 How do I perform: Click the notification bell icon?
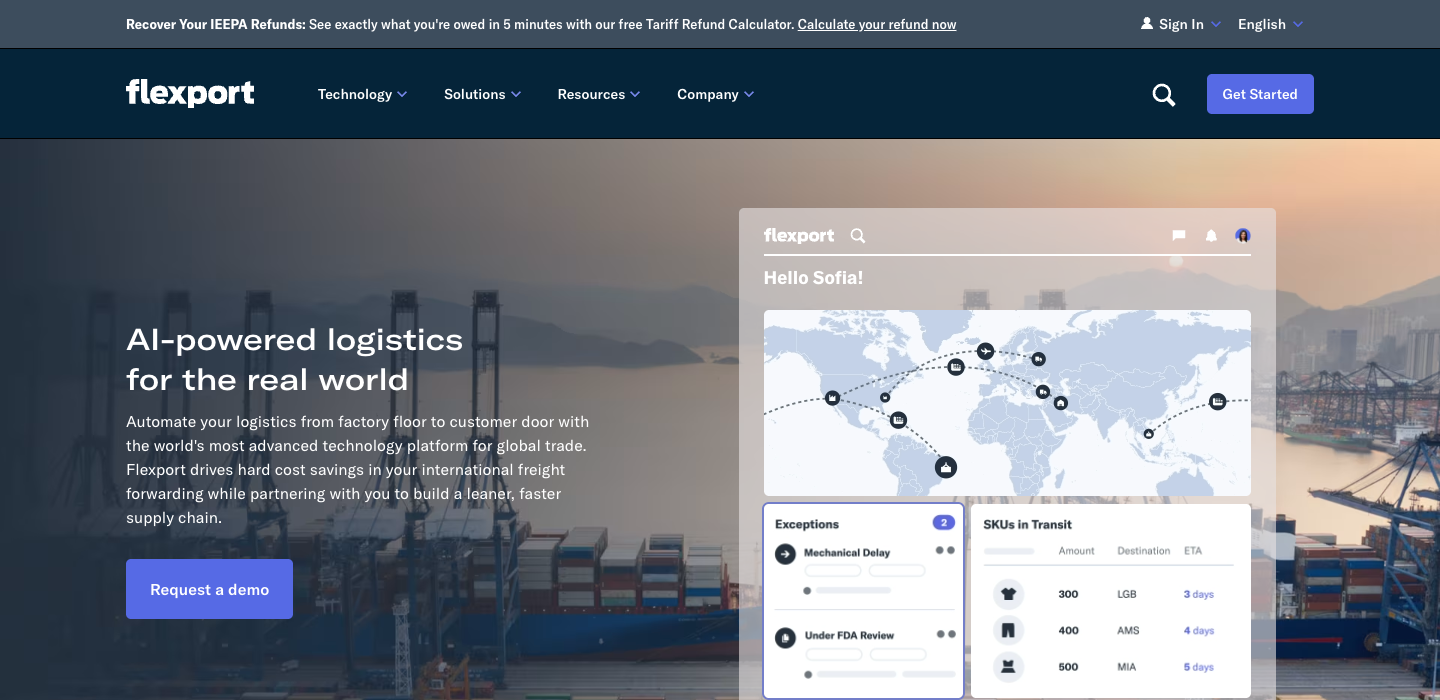[x=1211, y=236]
